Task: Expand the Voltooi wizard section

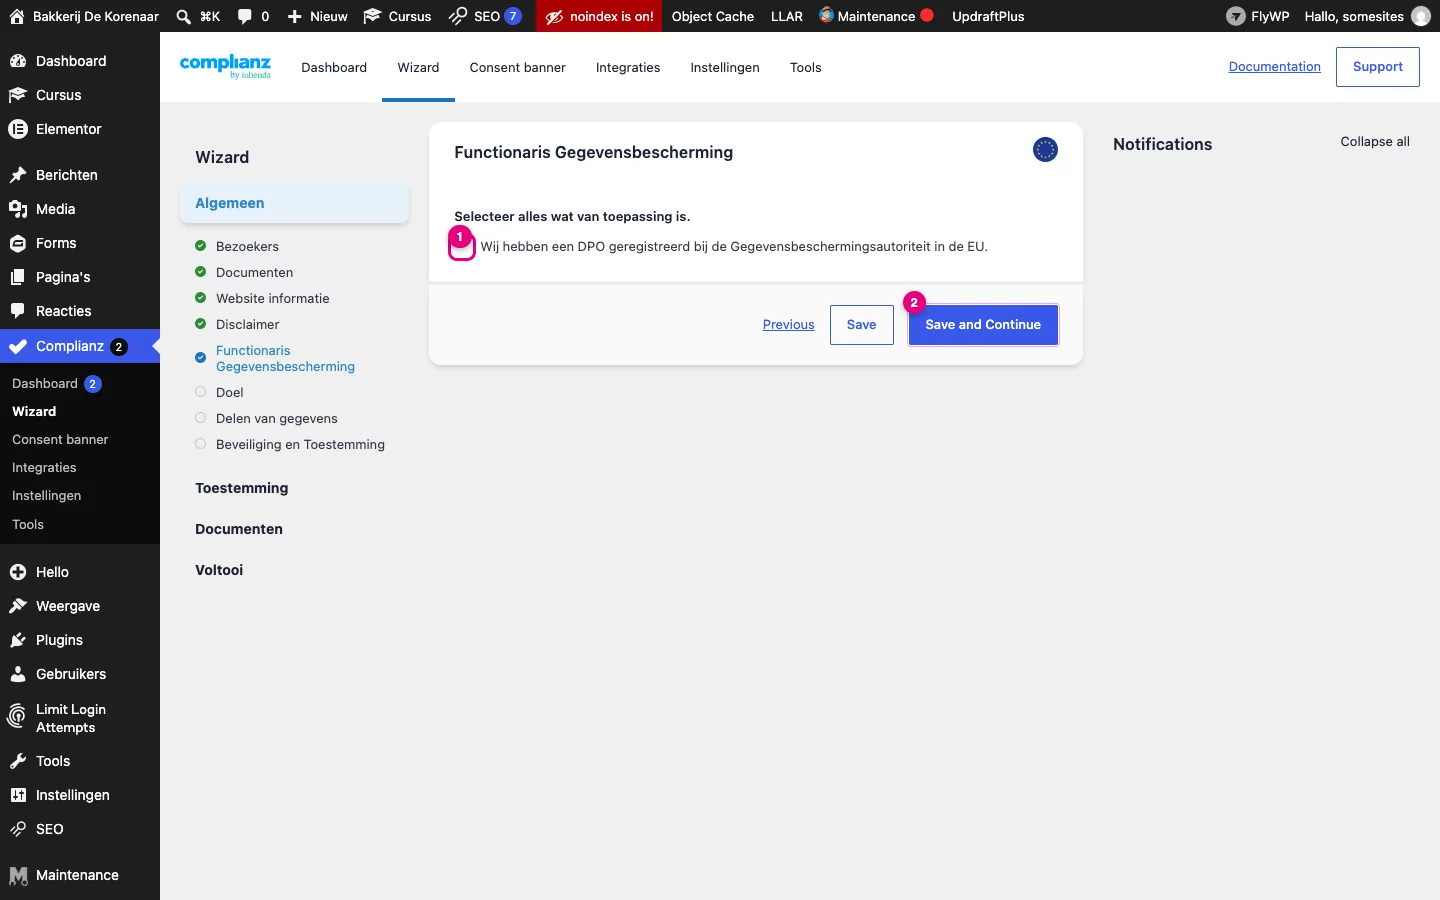Action: click(219, 570)
